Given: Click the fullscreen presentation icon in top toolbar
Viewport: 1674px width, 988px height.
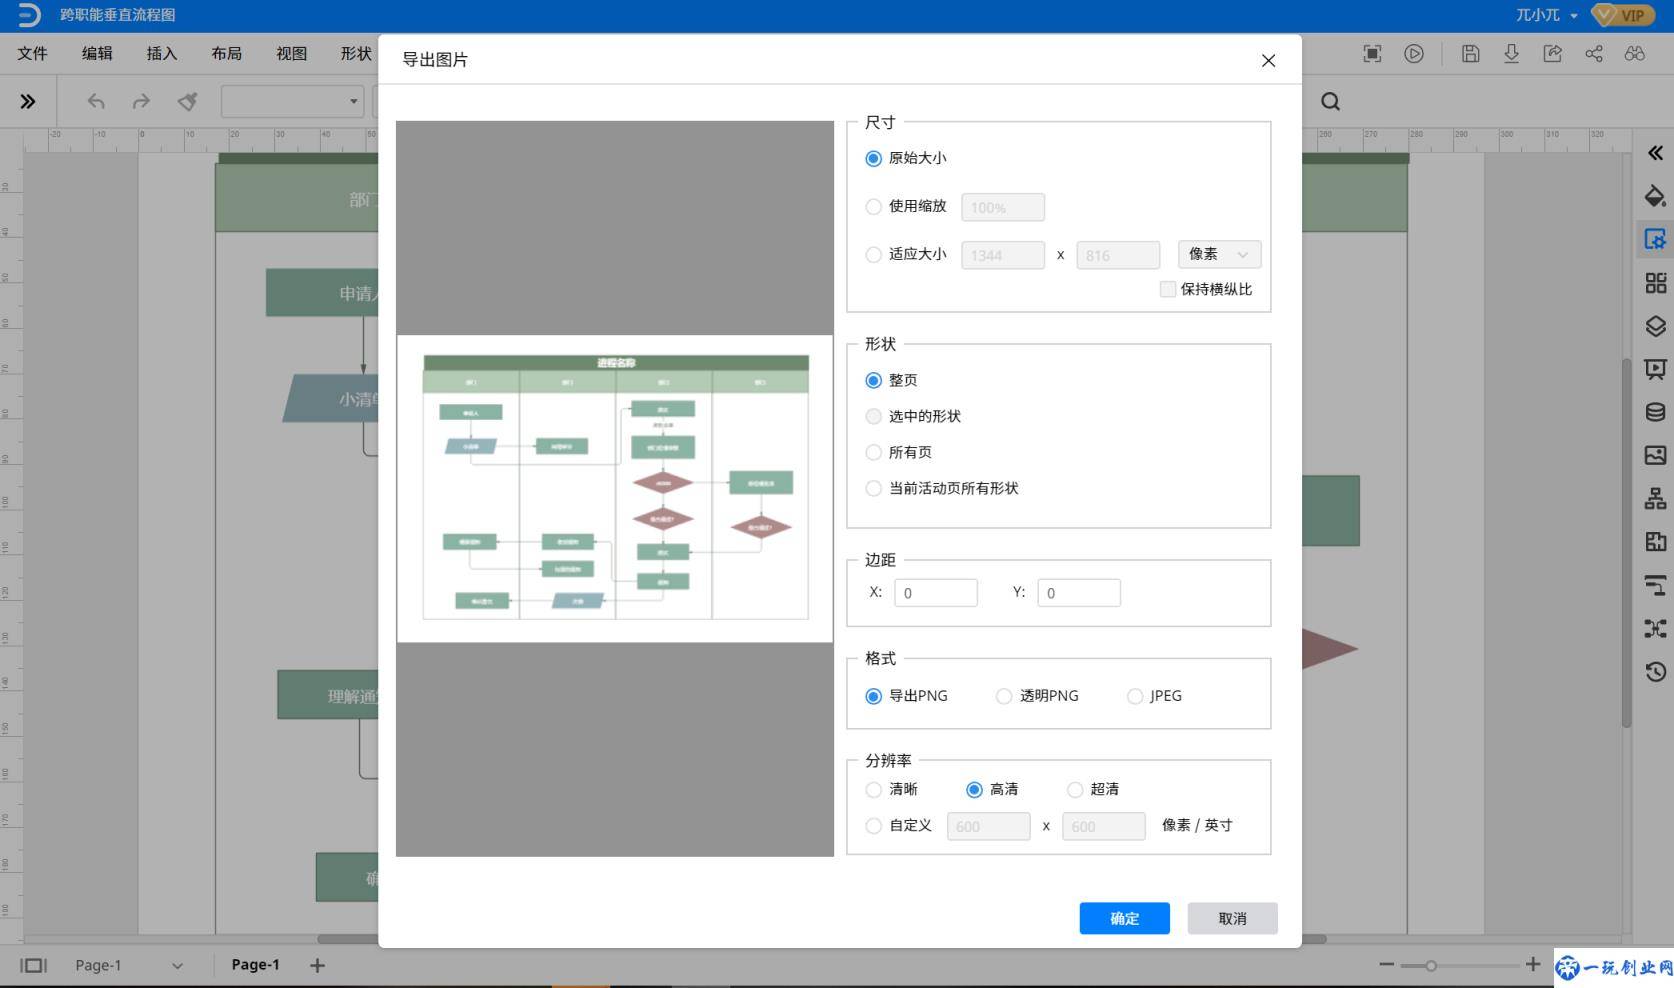Looking at the screenshot, I should tap(1372, 54).
